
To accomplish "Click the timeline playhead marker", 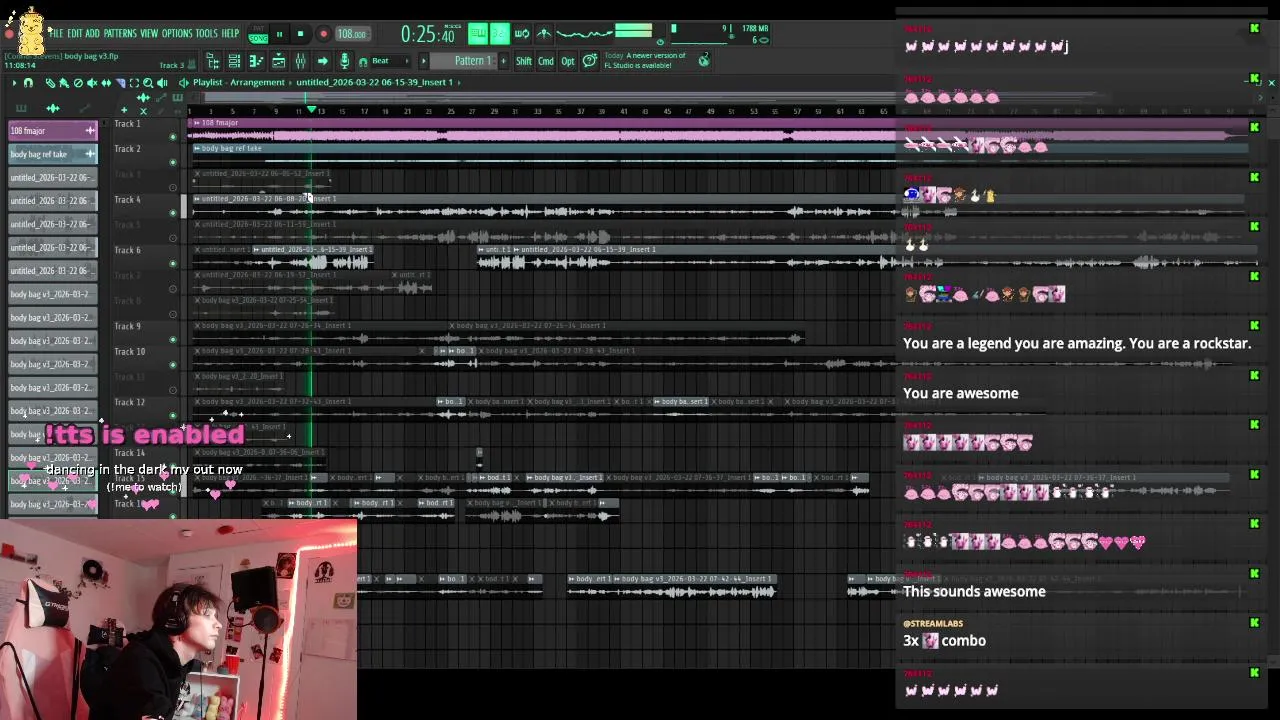I will (311, 109).
